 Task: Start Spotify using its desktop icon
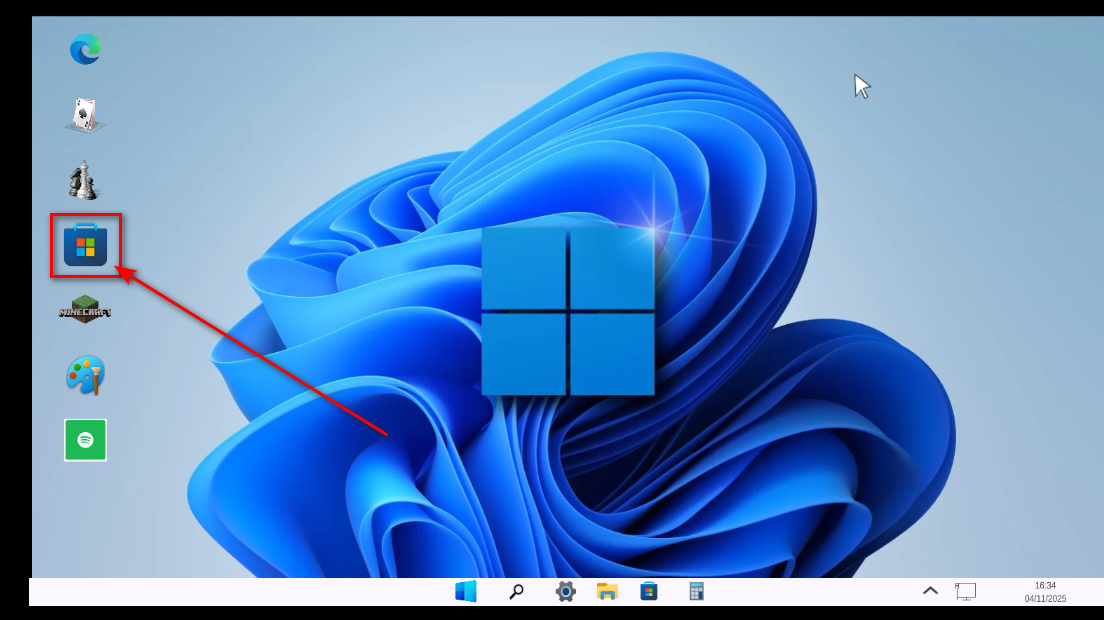84,439
